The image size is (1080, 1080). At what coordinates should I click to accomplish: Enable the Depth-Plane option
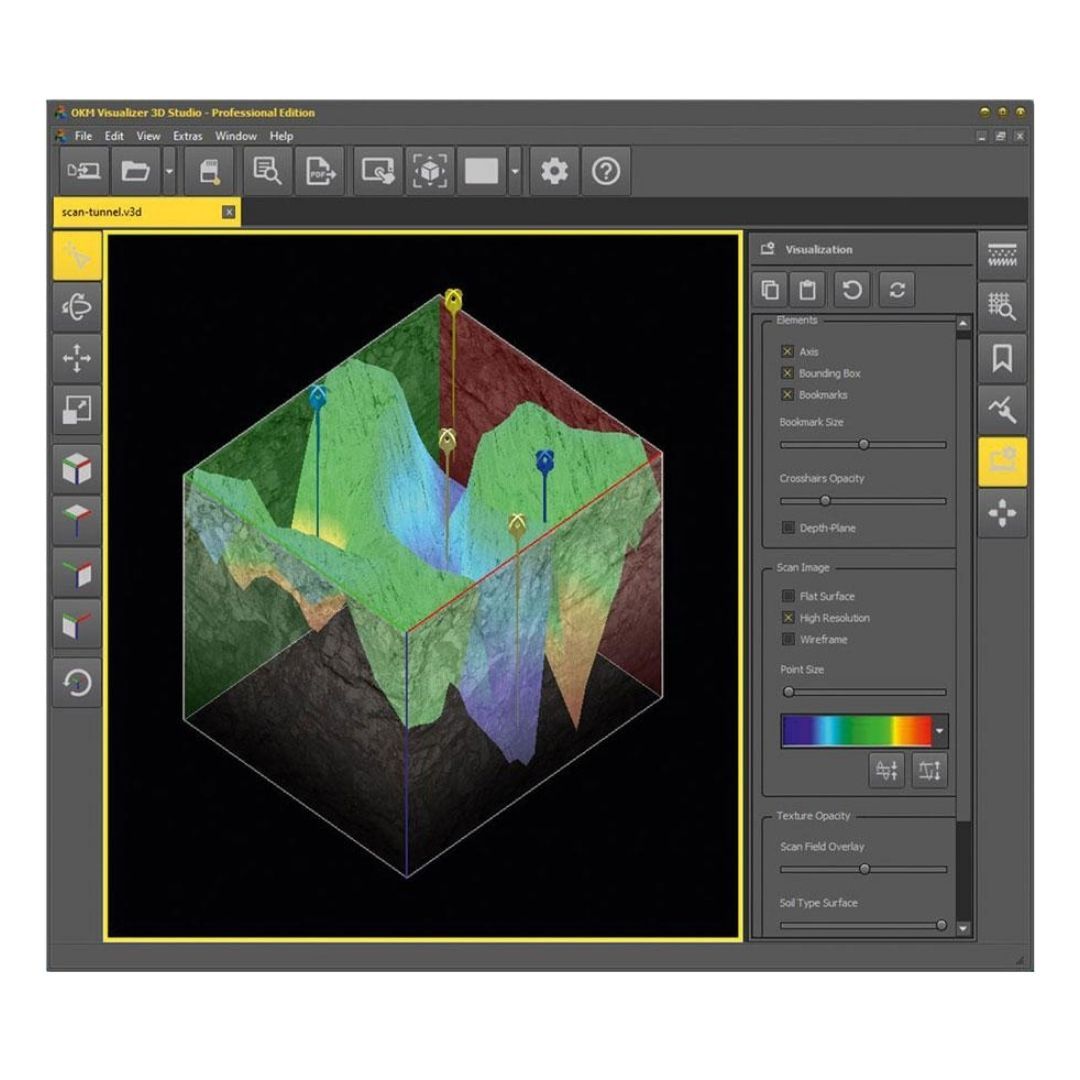(789, 527)
